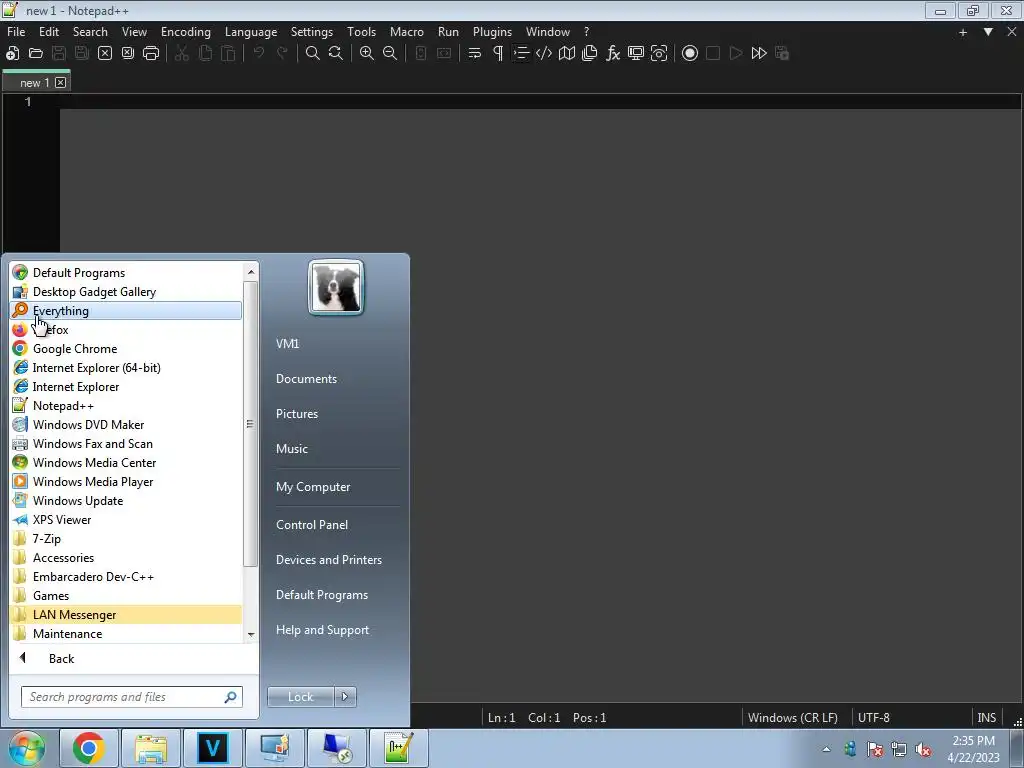
Task: Launch Notepad++ from the Start menu programs
Action: (x=126, y=406)
